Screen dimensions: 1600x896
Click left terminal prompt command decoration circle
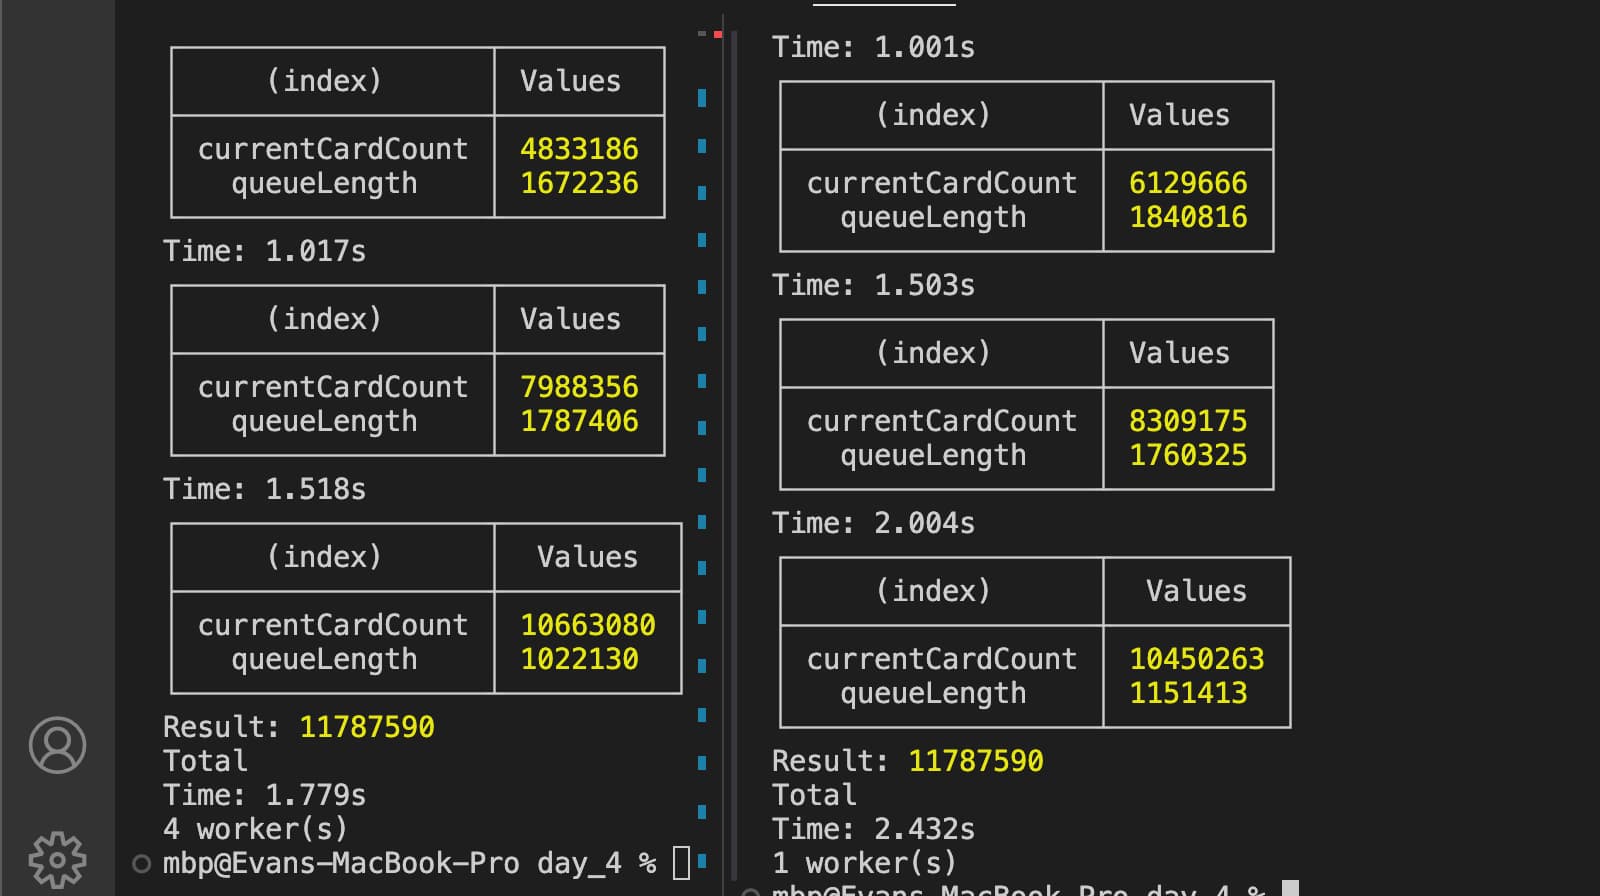[141, 864]
